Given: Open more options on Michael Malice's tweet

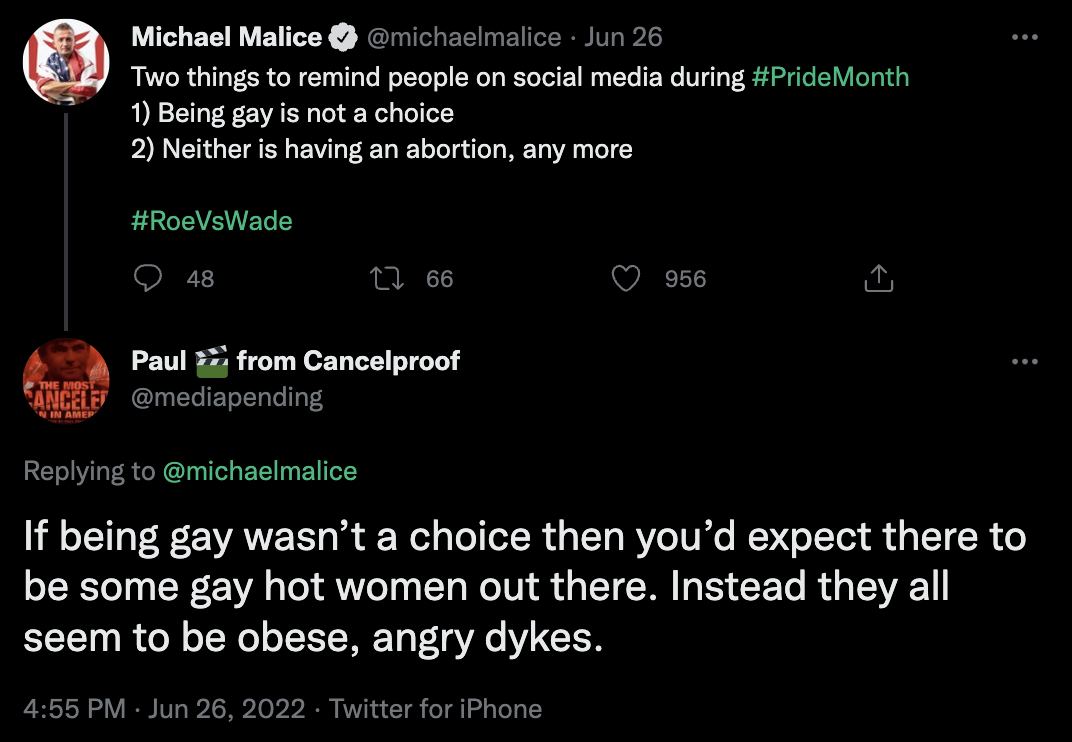Looking at the screenshot, I should tap(1025, 38).
